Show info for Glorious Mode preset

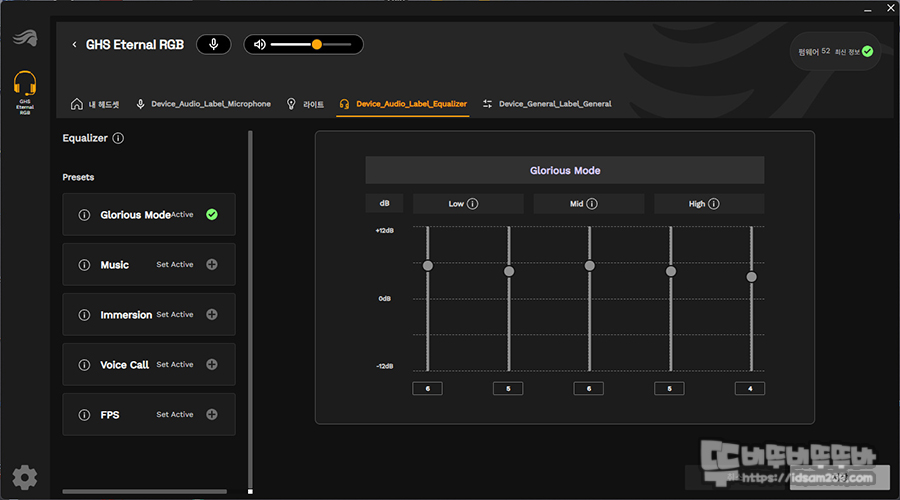(84, 215)
